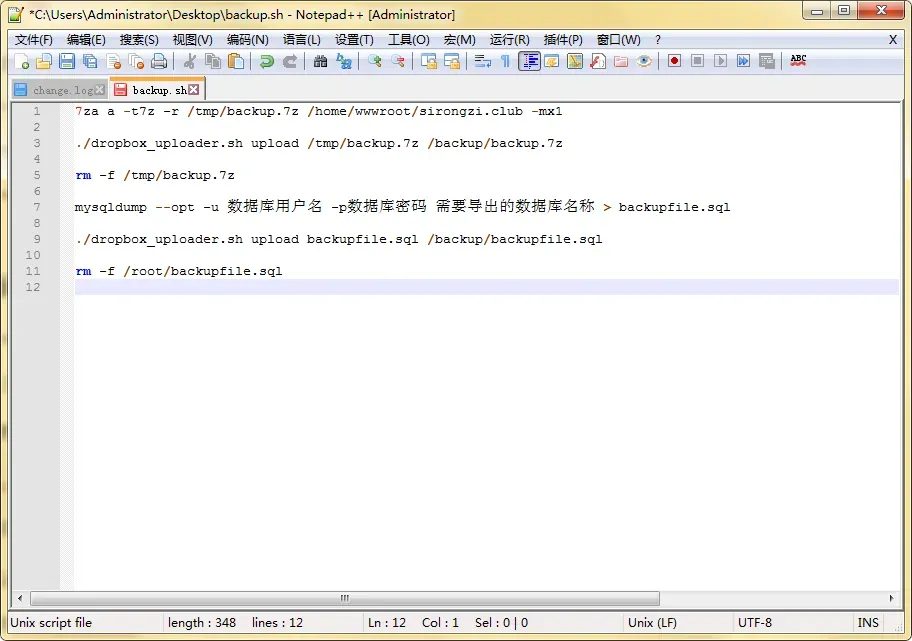Open the 编码(N) menu
The width and height of the screenshot is (912, 641).
point(248,40)
